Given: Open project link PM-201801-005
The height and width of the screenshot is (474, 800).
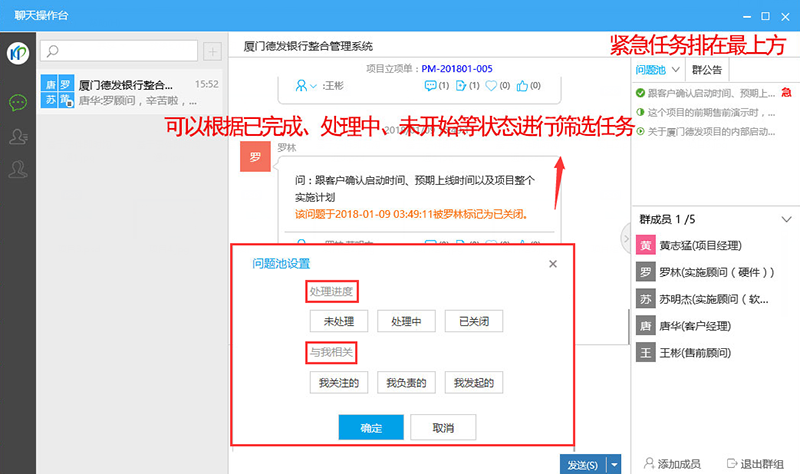Looking at the screenshot, I should point(457,68).
